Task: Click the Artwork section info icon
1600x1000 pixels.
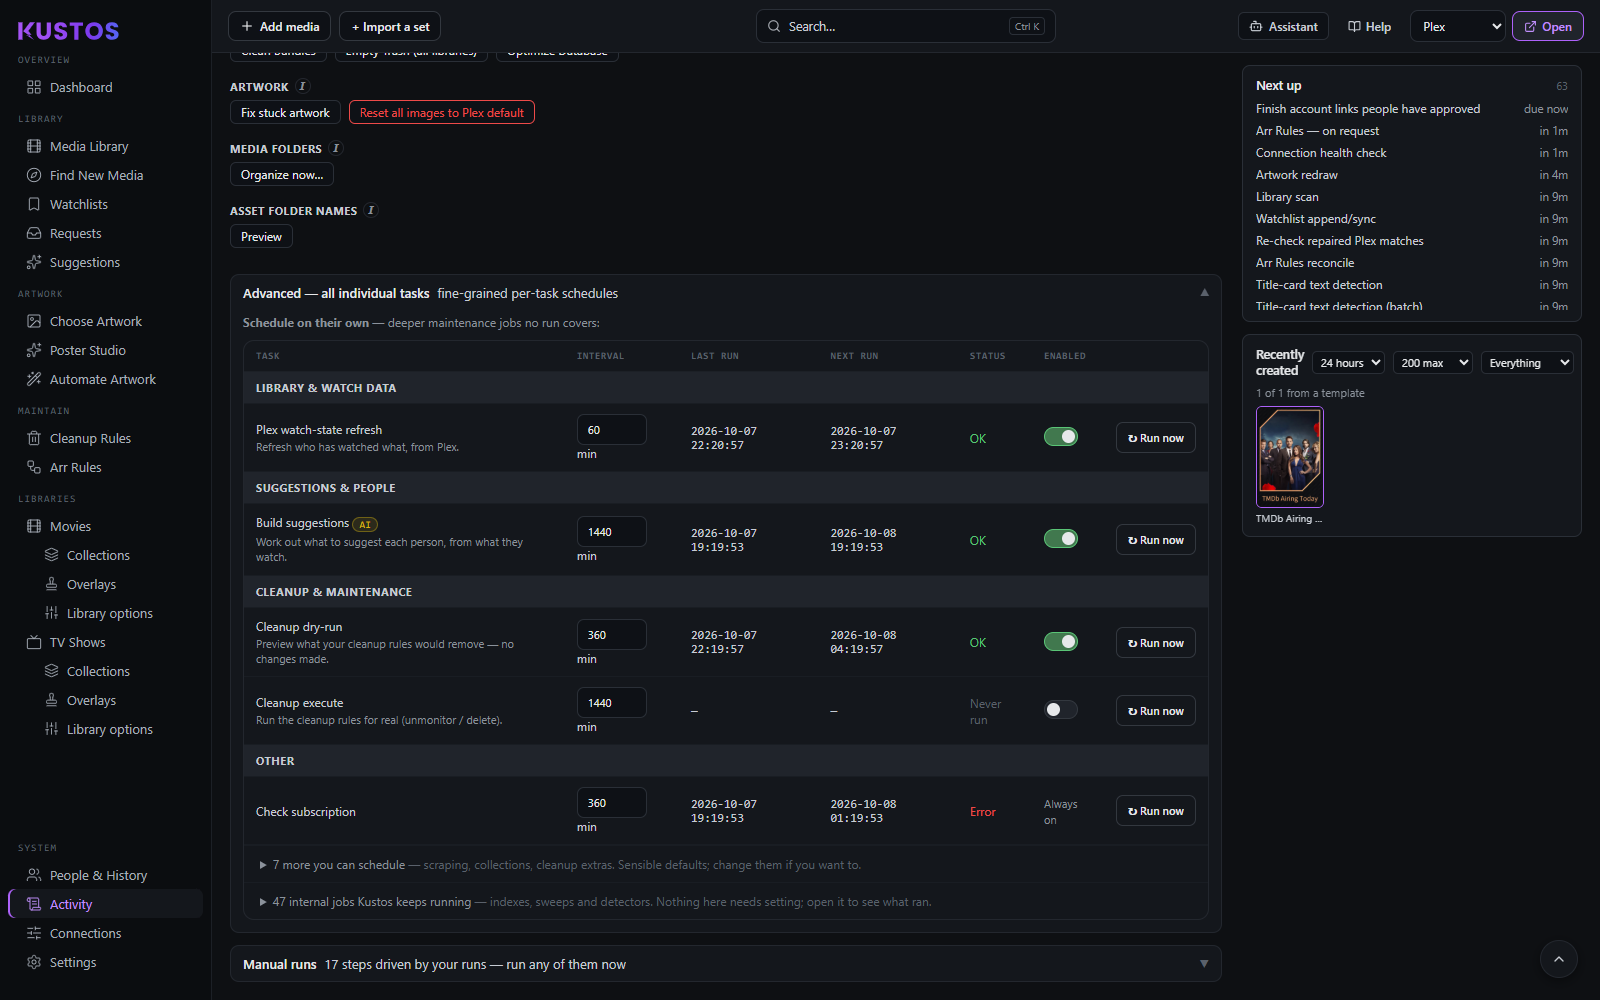Action: (x=303, y=86)
